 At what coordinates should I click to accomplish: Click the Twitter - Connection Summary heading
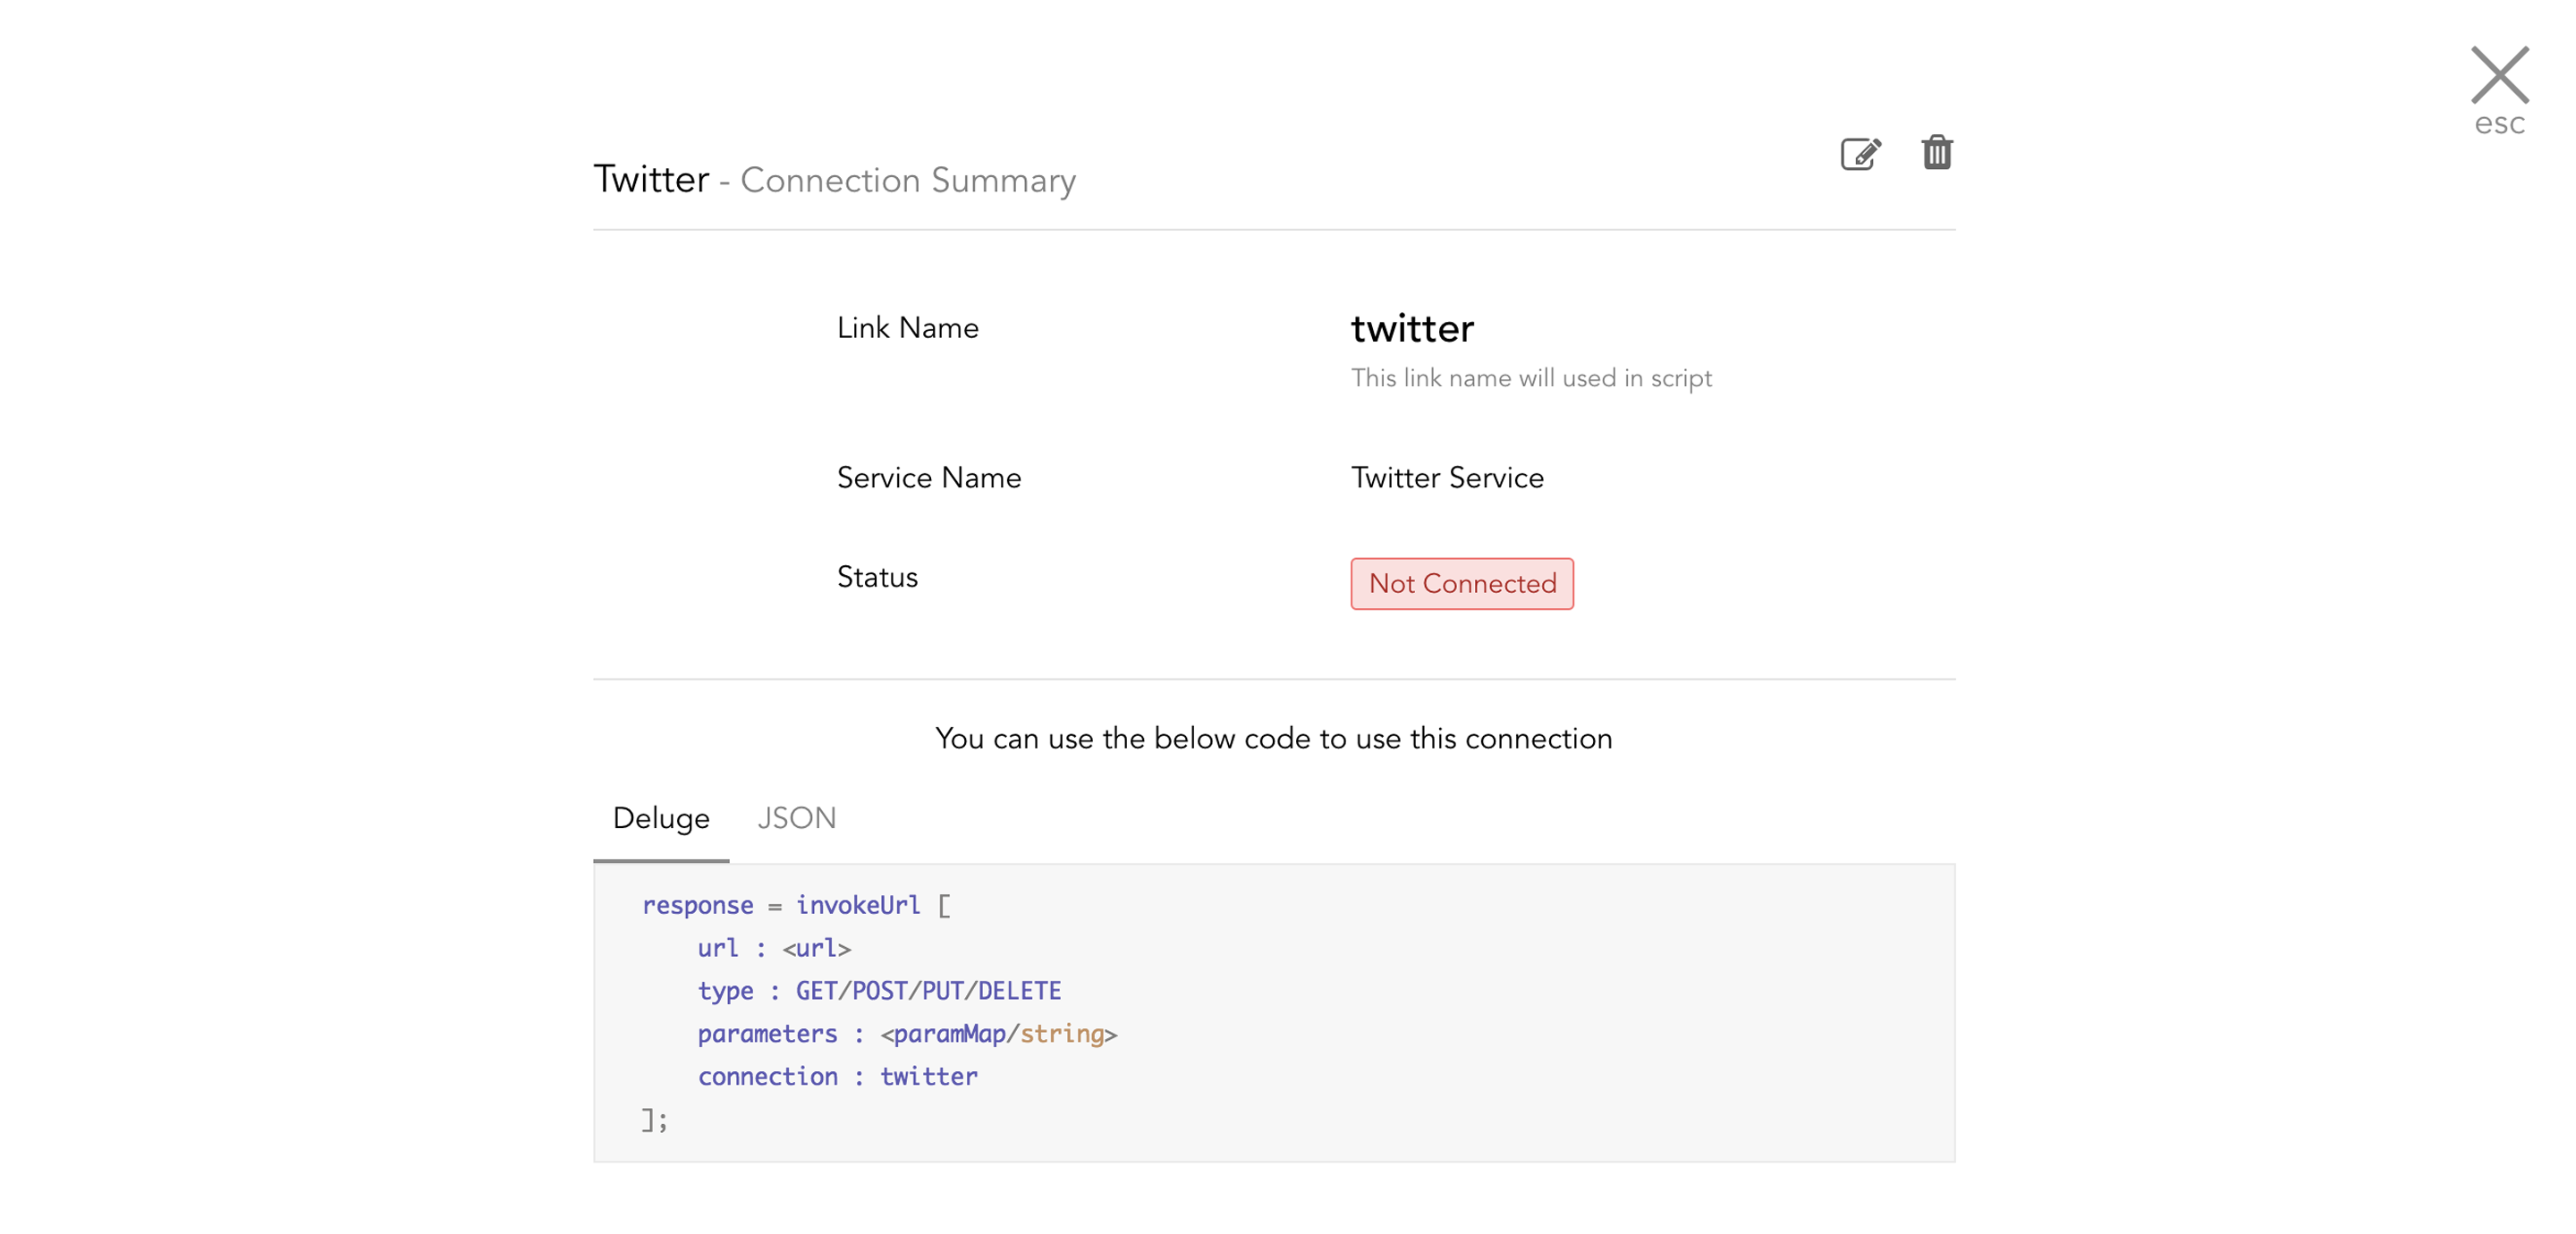834,180
